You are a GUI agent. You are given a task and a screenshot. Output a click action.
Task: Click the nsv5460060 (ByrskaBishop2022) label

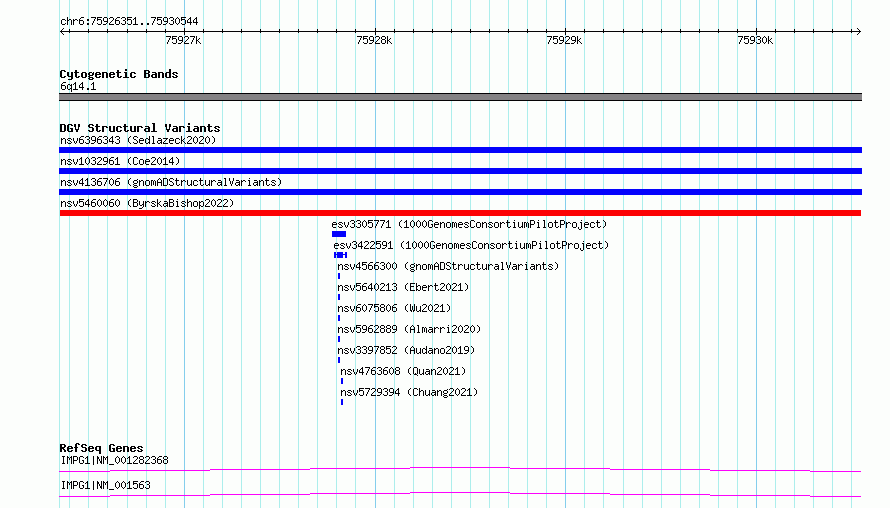click(x=147, y=203)
